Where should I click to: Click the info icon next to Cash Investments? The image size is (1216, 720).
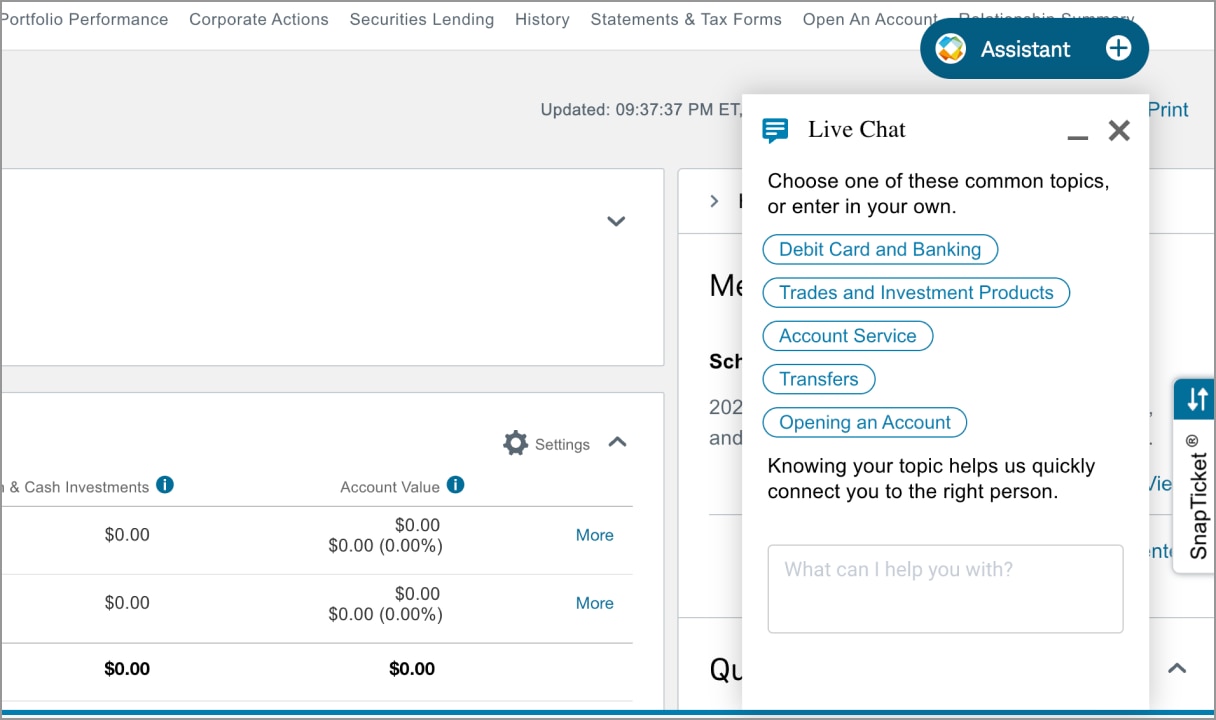pyautogui.click(x=165, y=486)
